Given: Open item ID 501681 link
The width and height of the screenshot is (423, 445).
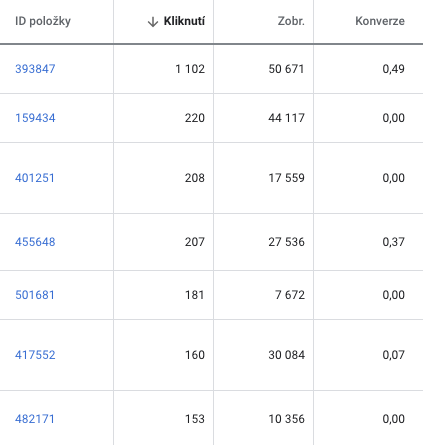Looking at the screenshot, I should coord(35,295).
